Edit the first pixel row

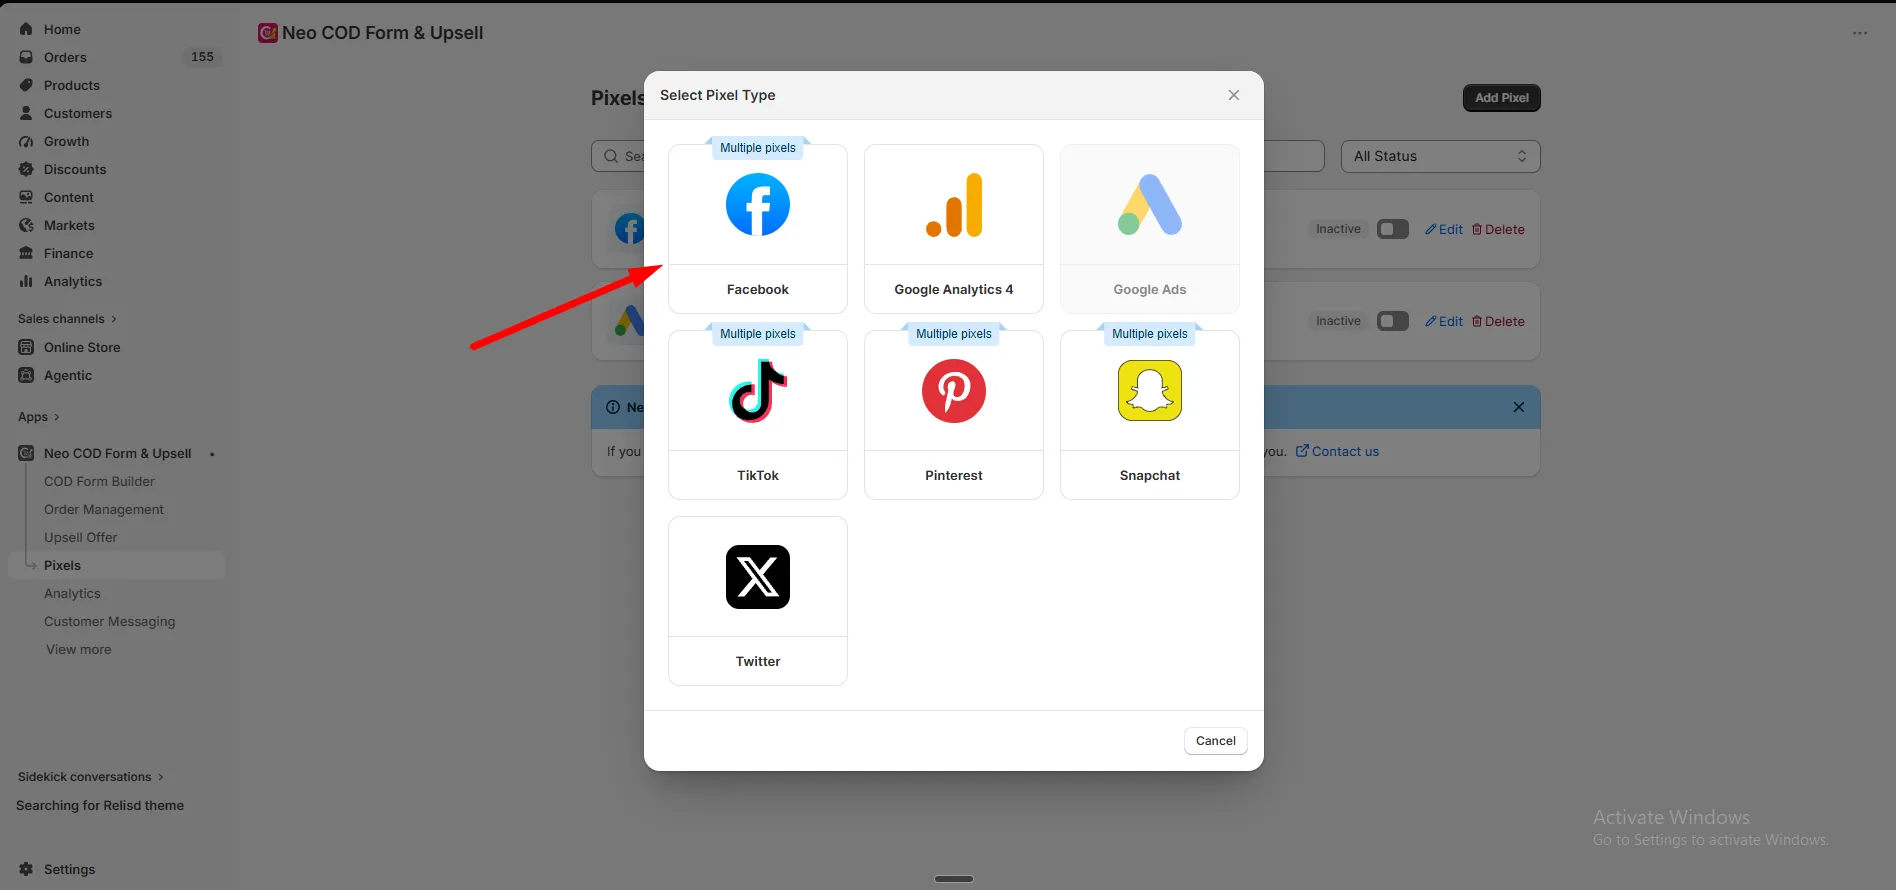click(1443, 229)
